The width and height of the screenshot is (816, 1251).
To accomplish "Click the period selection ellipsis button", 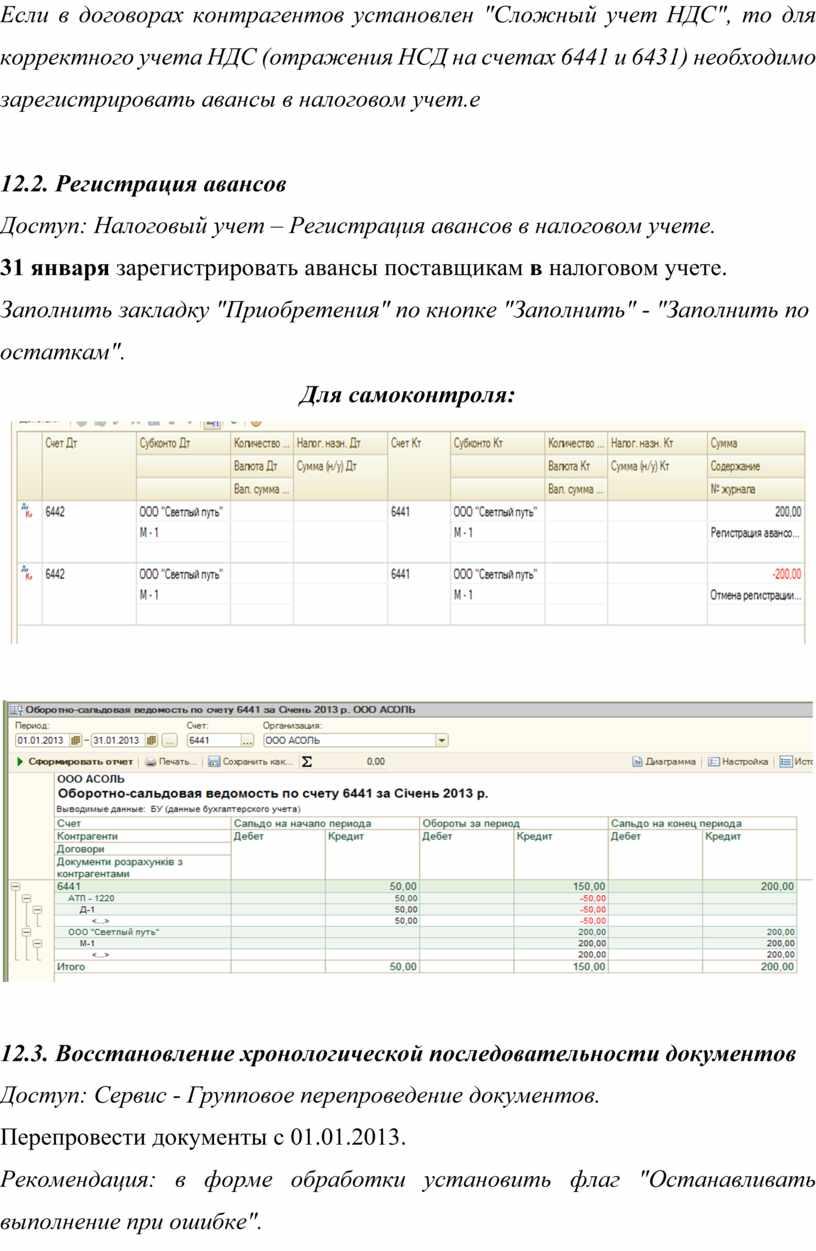I will click(x=169, y=741).
